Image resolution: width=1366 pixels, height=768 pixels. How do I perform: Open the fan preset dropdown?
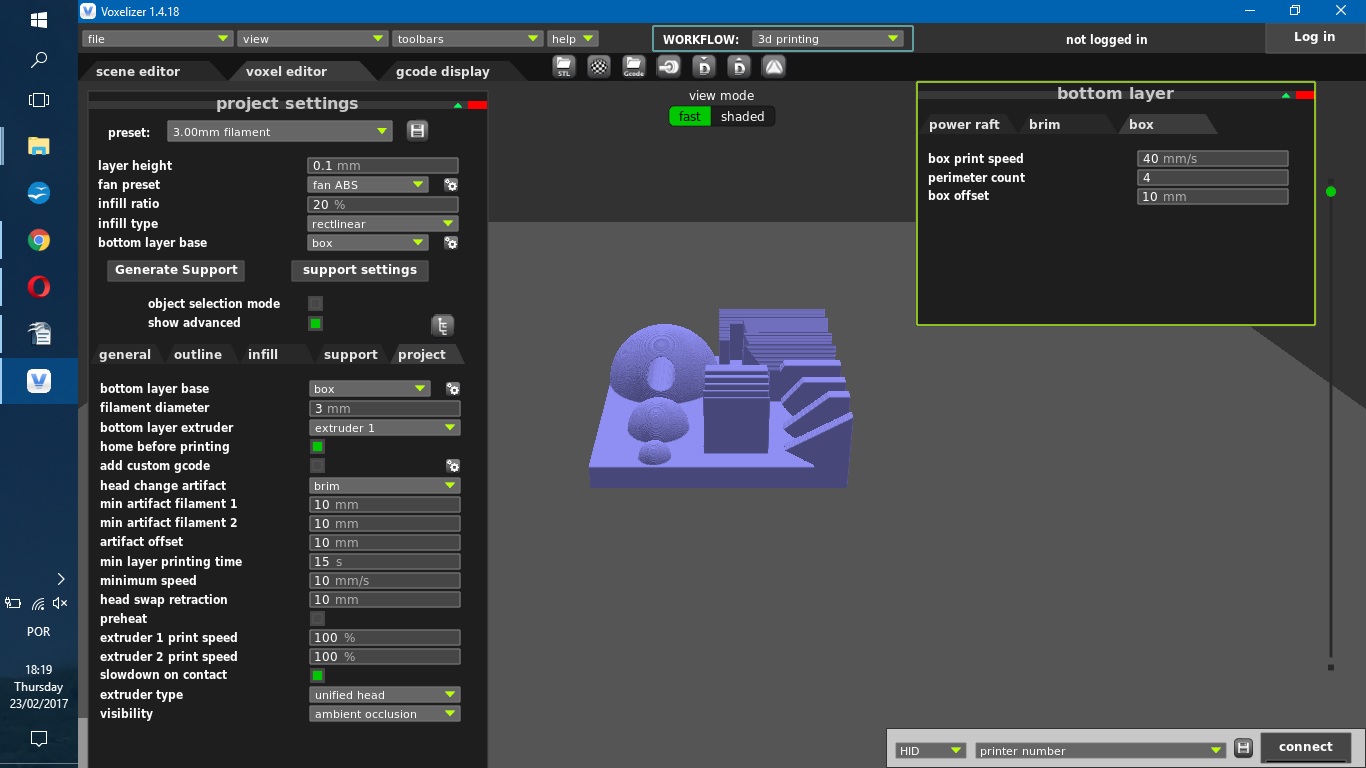click(368, 185)
